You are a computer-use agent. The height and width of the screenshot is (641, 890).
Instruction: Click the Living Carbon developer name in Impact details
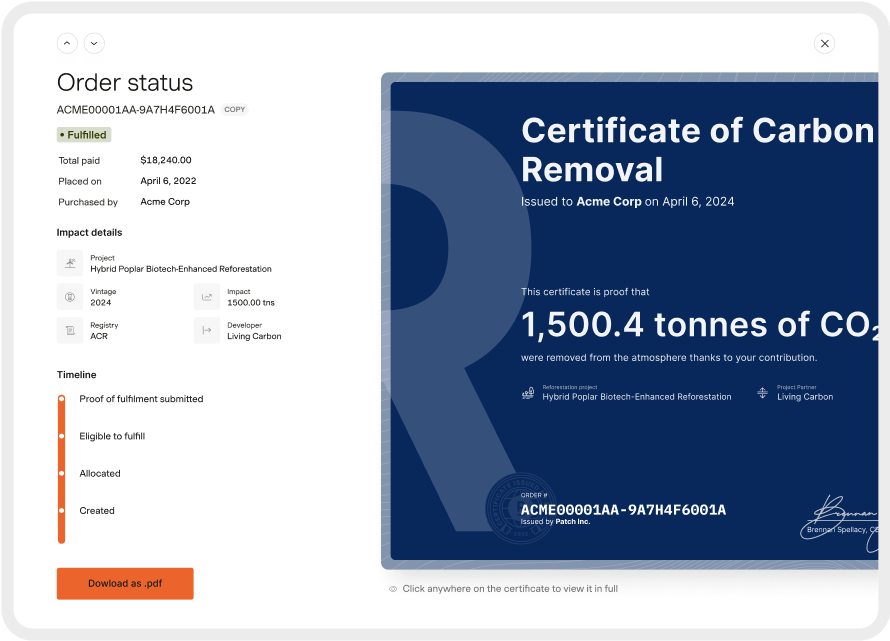(254, 336)
